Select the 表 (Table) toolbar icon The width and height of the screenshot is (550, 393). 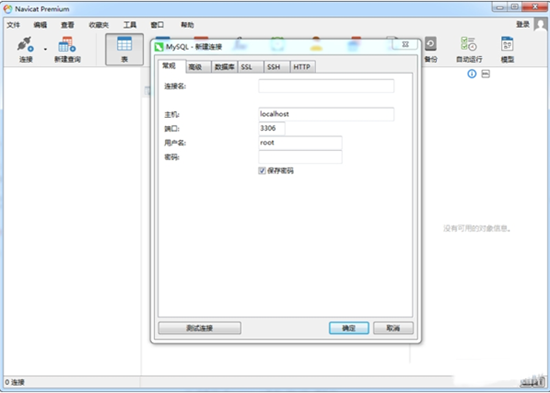tap(125, 49)
